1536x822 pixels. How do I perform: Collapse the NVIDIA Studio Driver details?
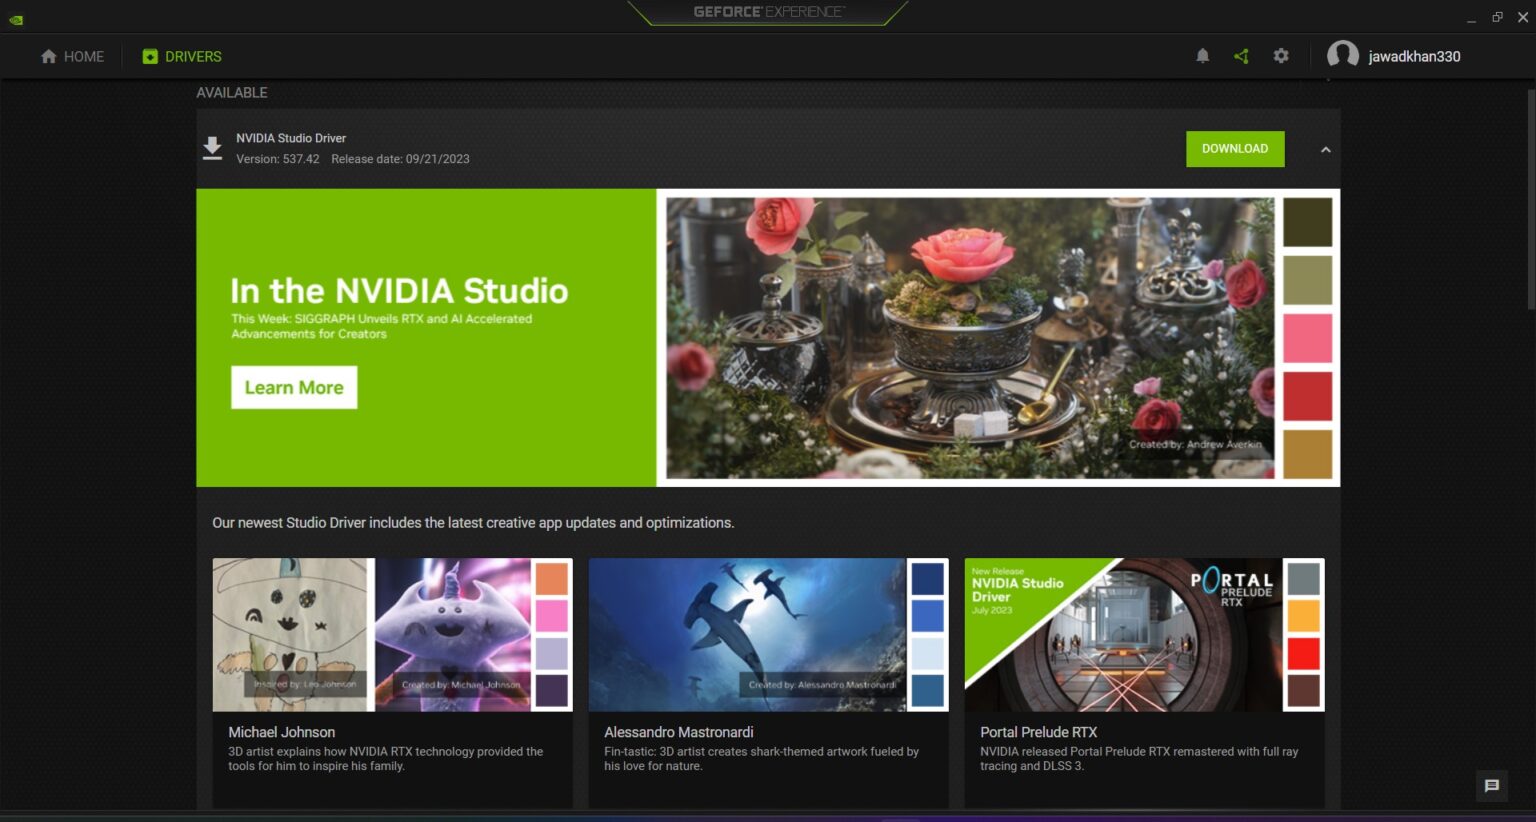(x=1325, y=149)
